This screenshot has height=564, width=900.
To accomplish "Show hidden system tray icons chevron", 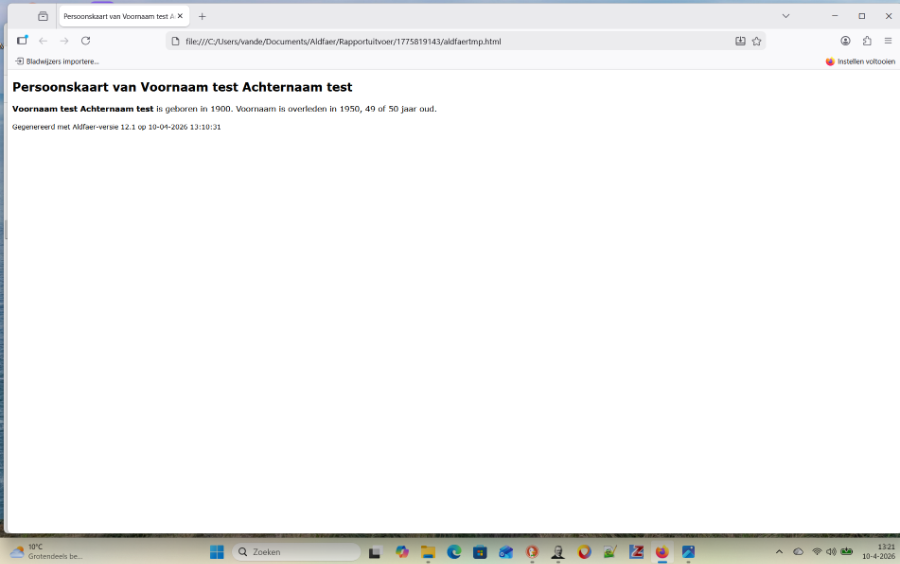I will (779, 552).
